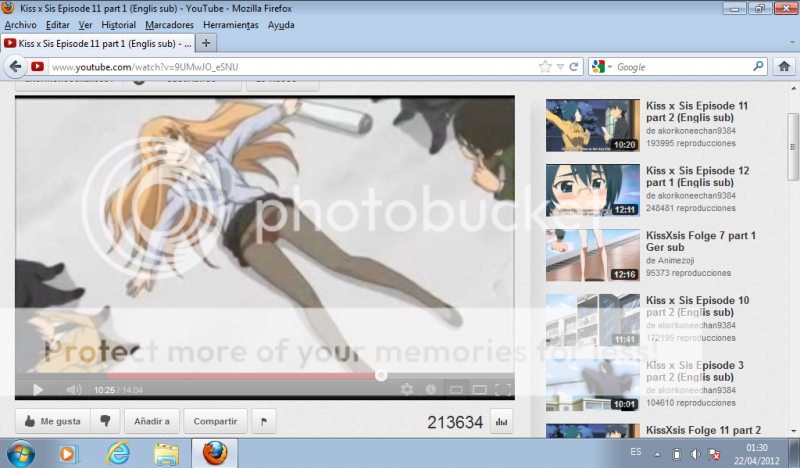Viewport: 800px width, 468px height.
Task: Click page scrollbar down arrow
Action: click(x=793, y=431)
